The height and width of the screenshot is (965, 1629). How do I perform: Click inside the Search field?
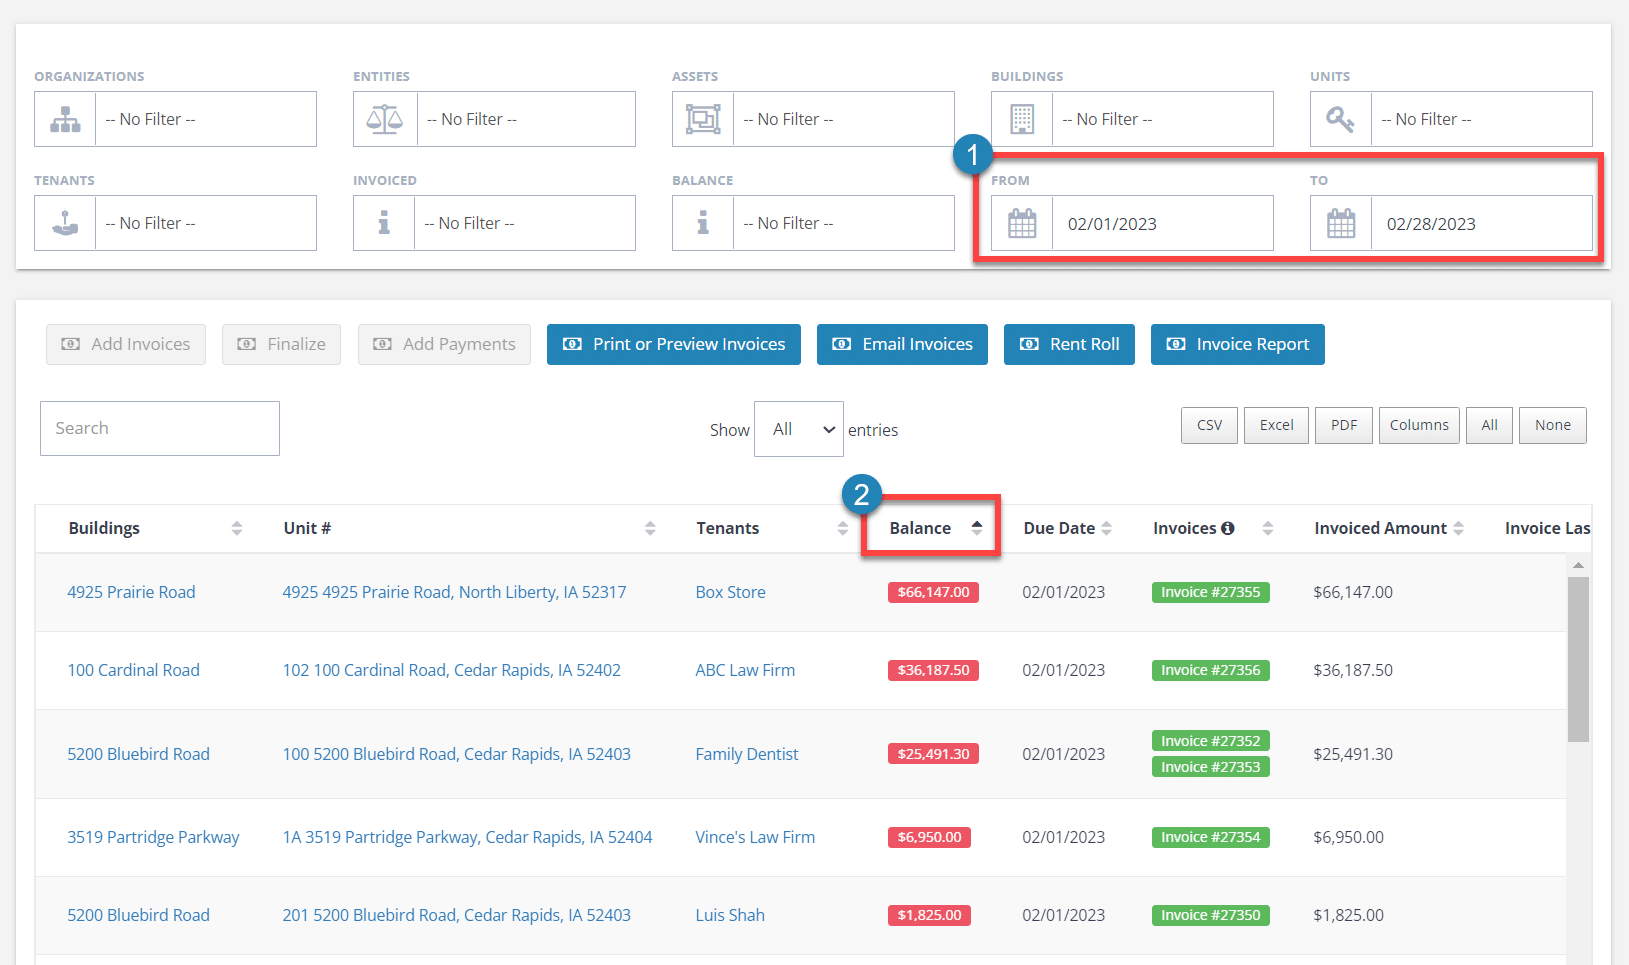(x=159, y=428)
